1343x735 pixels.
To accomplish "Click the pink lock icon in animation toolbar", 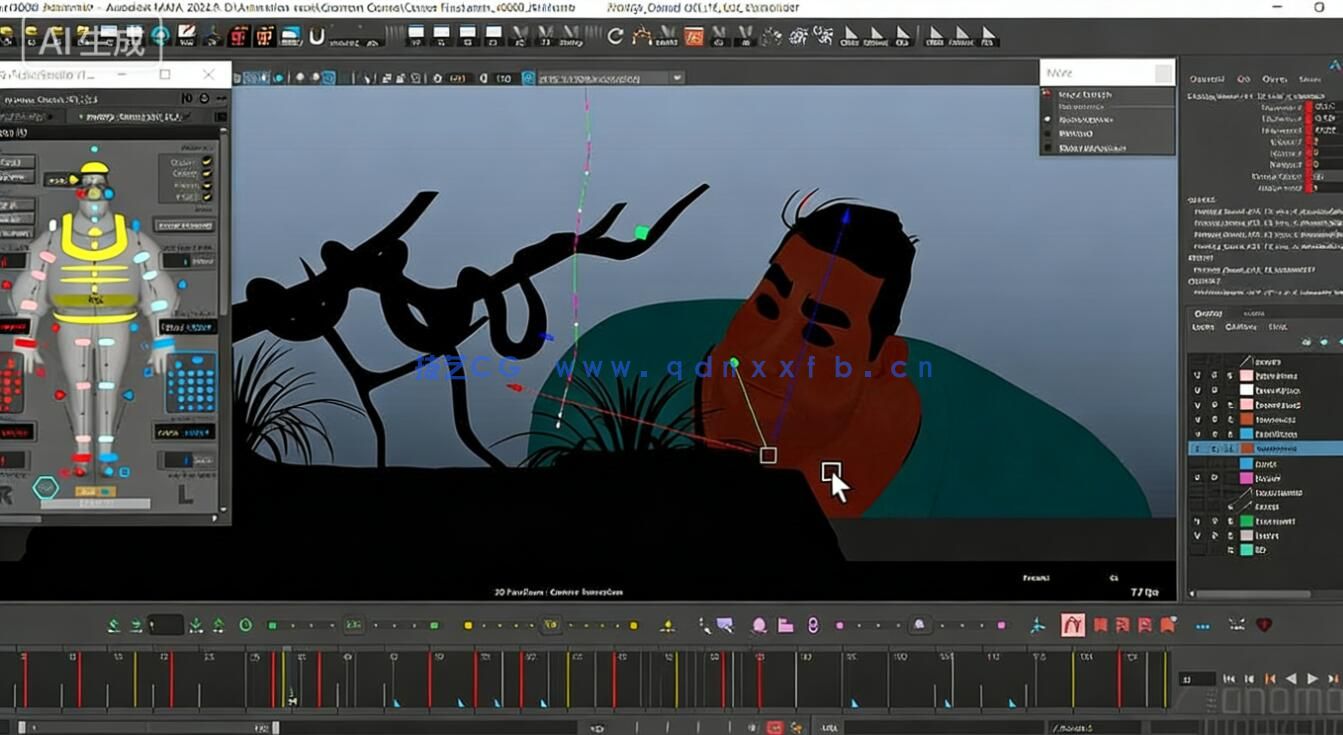I will click(812, 626).
